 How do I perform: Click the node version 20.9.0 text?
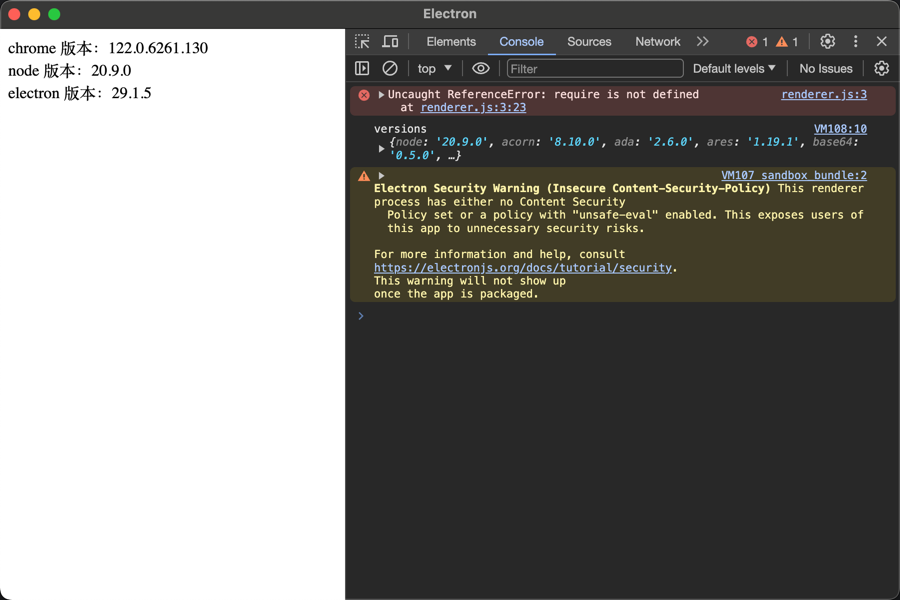tap(69, 71)
